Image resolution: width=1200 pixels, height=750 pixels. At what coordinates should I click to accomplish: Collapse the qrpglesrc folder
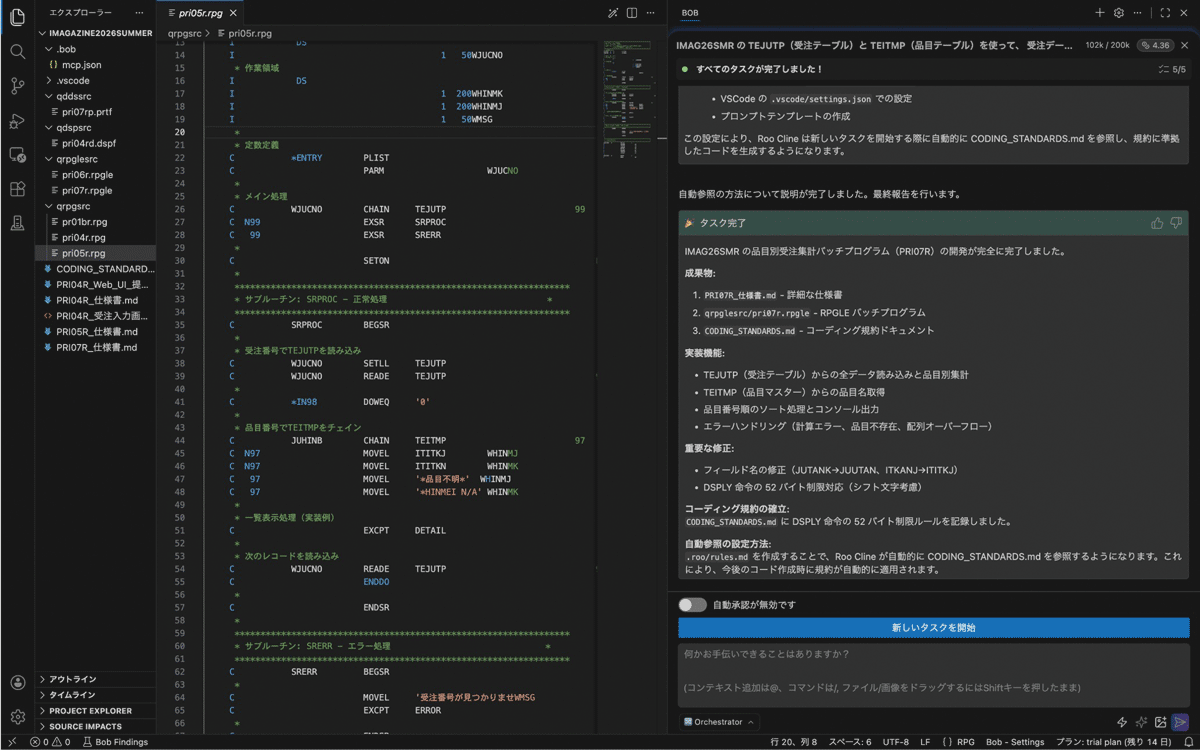(x=95, y=159)
